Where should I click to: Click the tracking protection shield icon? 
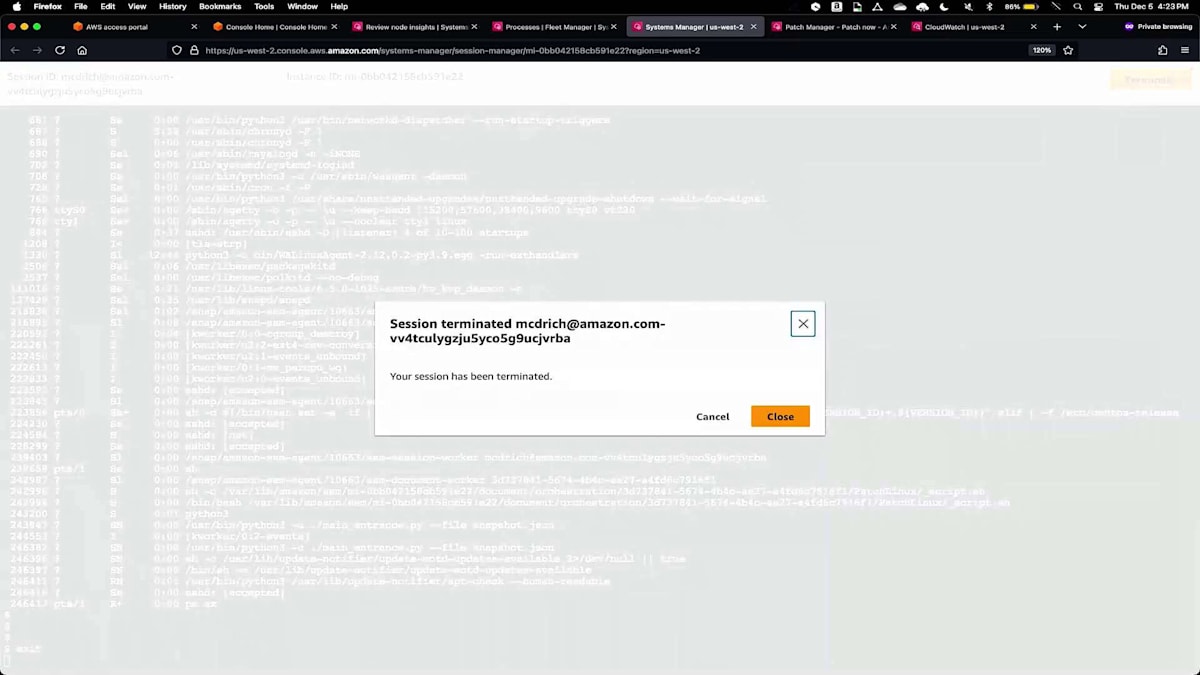click(177, 50)
